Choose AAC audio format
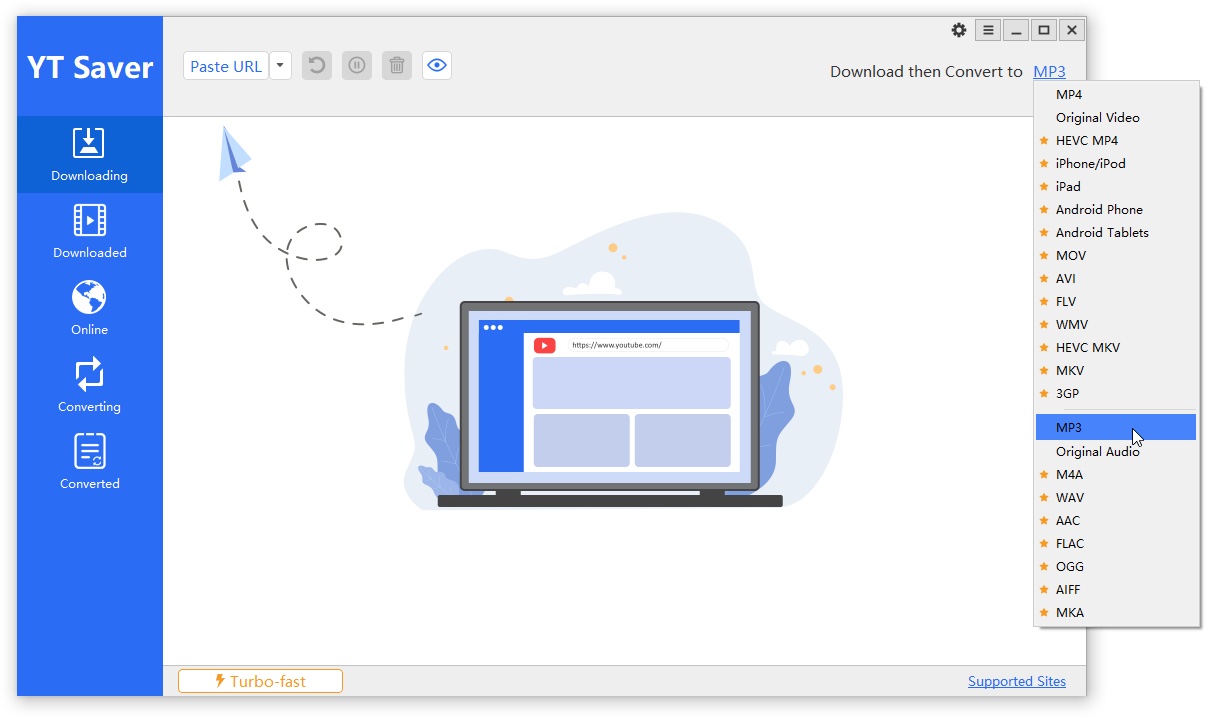 coord(1116,520)
